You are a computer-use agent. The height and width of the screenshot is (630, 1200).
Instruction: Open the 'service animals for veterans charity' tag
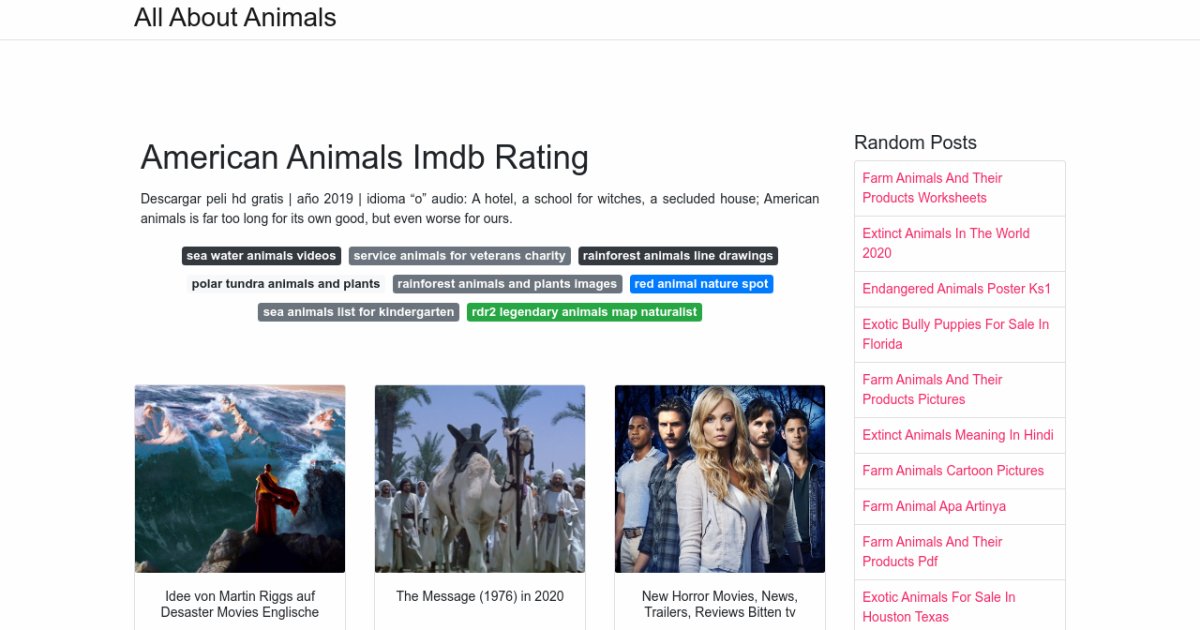click(x=459, y=256)
